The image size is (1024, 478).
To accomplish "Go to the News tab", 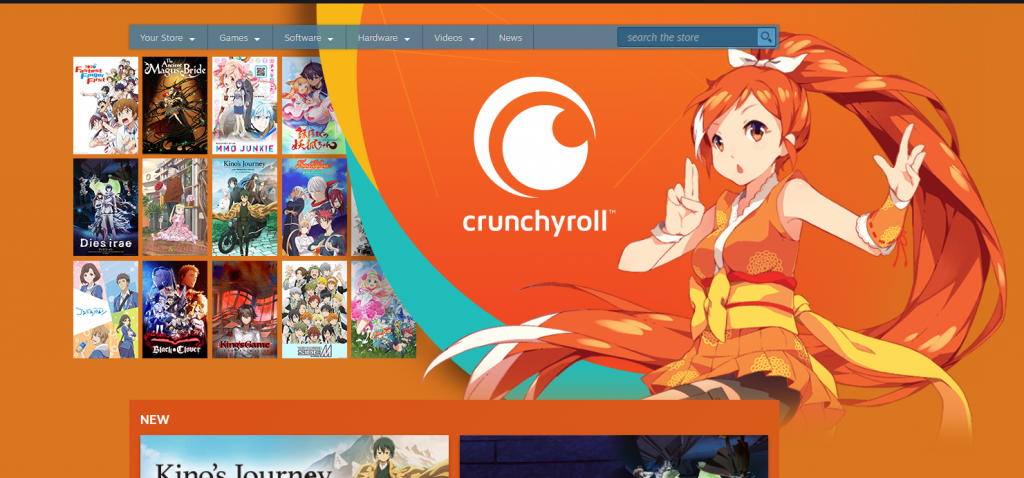I will tap(511, 37).
